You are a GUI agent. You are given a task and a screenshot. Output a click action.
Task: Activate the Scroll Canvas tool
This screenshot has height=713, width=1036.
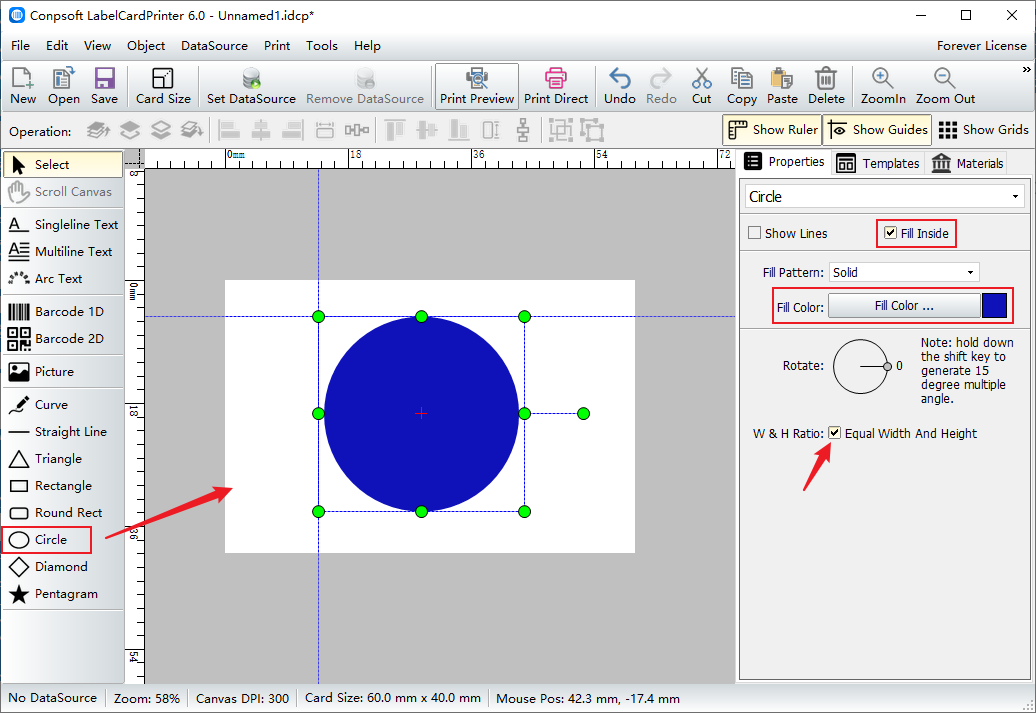(63, 192)
